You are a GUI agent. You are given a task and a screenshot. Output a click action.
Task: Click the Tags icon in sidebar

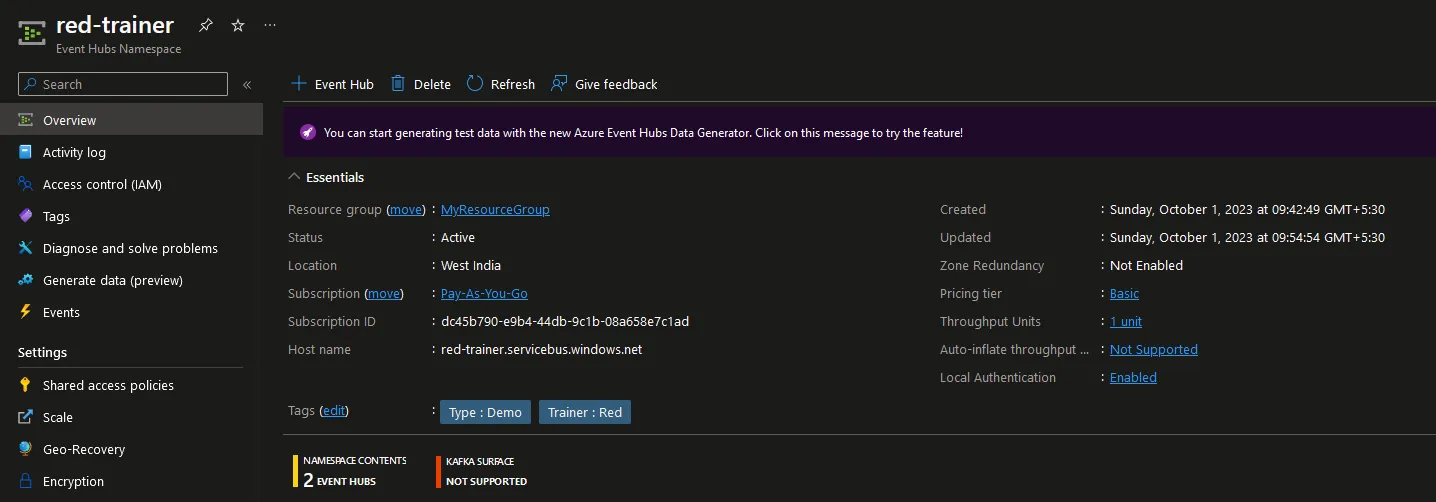pos(25,216)
